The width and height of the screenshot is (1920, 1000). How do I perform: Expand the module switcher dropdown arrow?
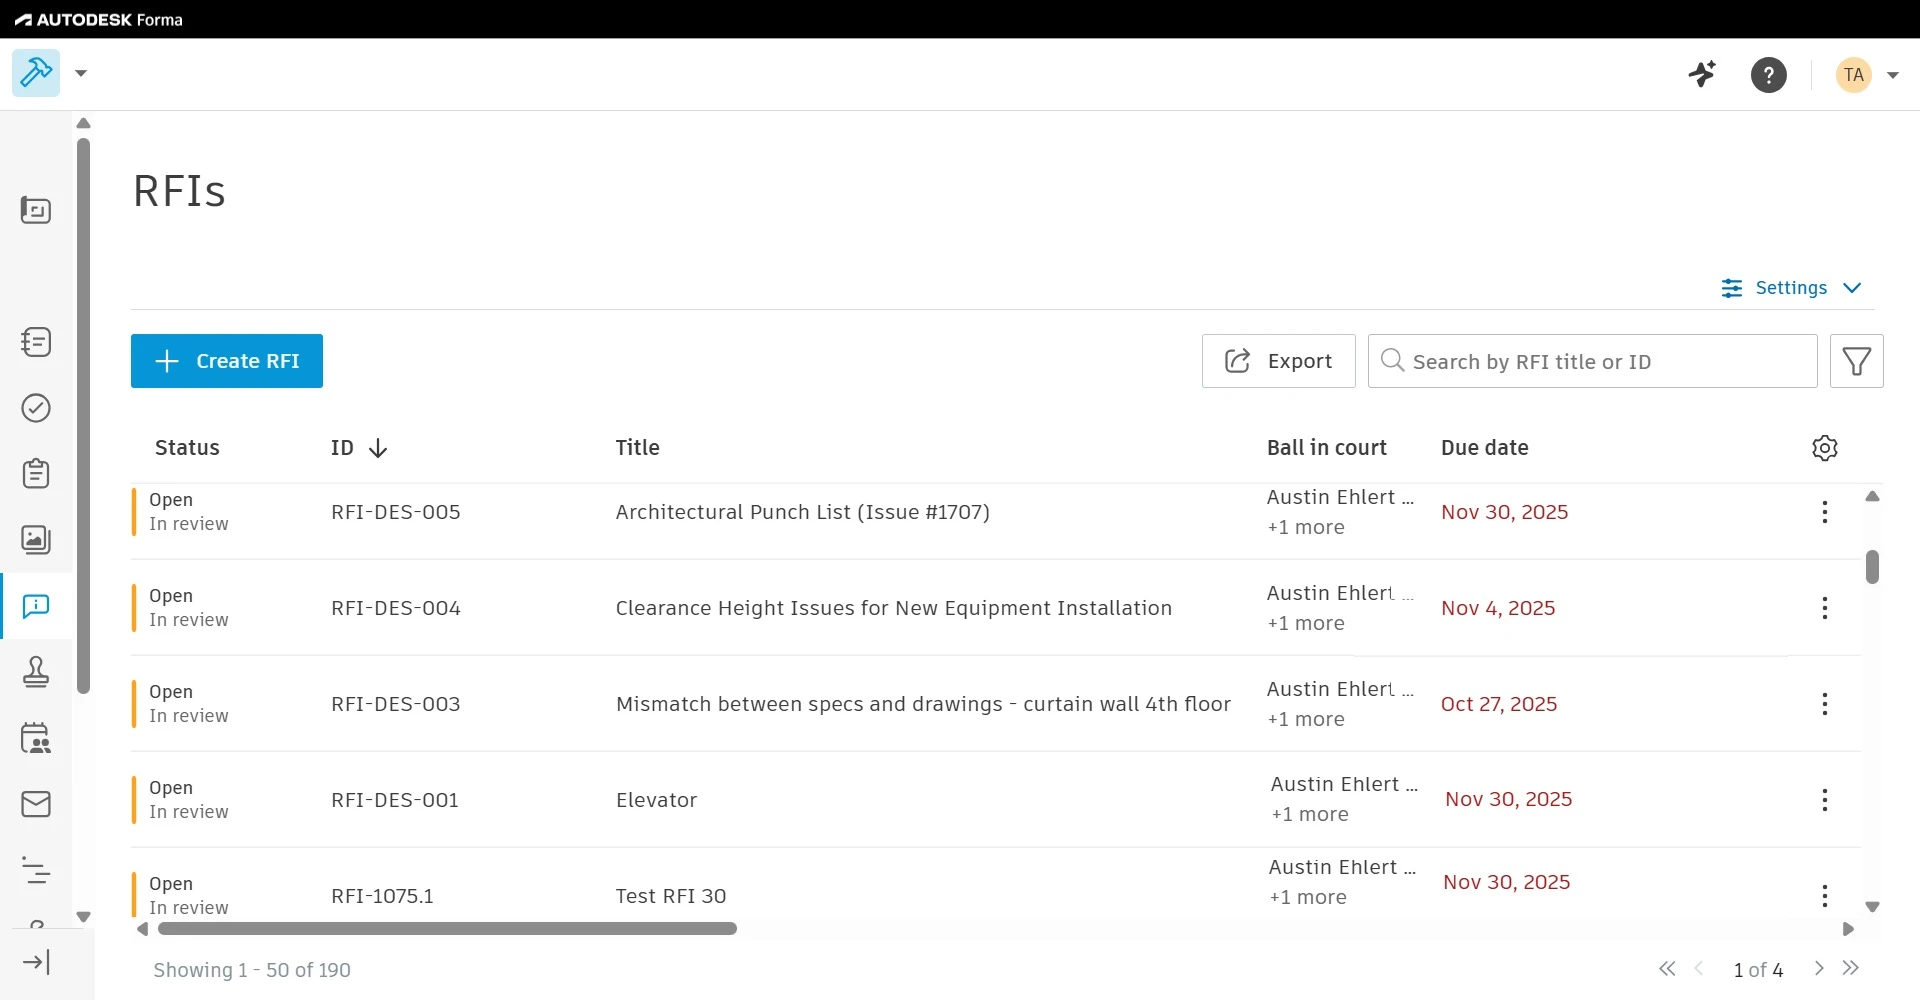coord(81,73)
